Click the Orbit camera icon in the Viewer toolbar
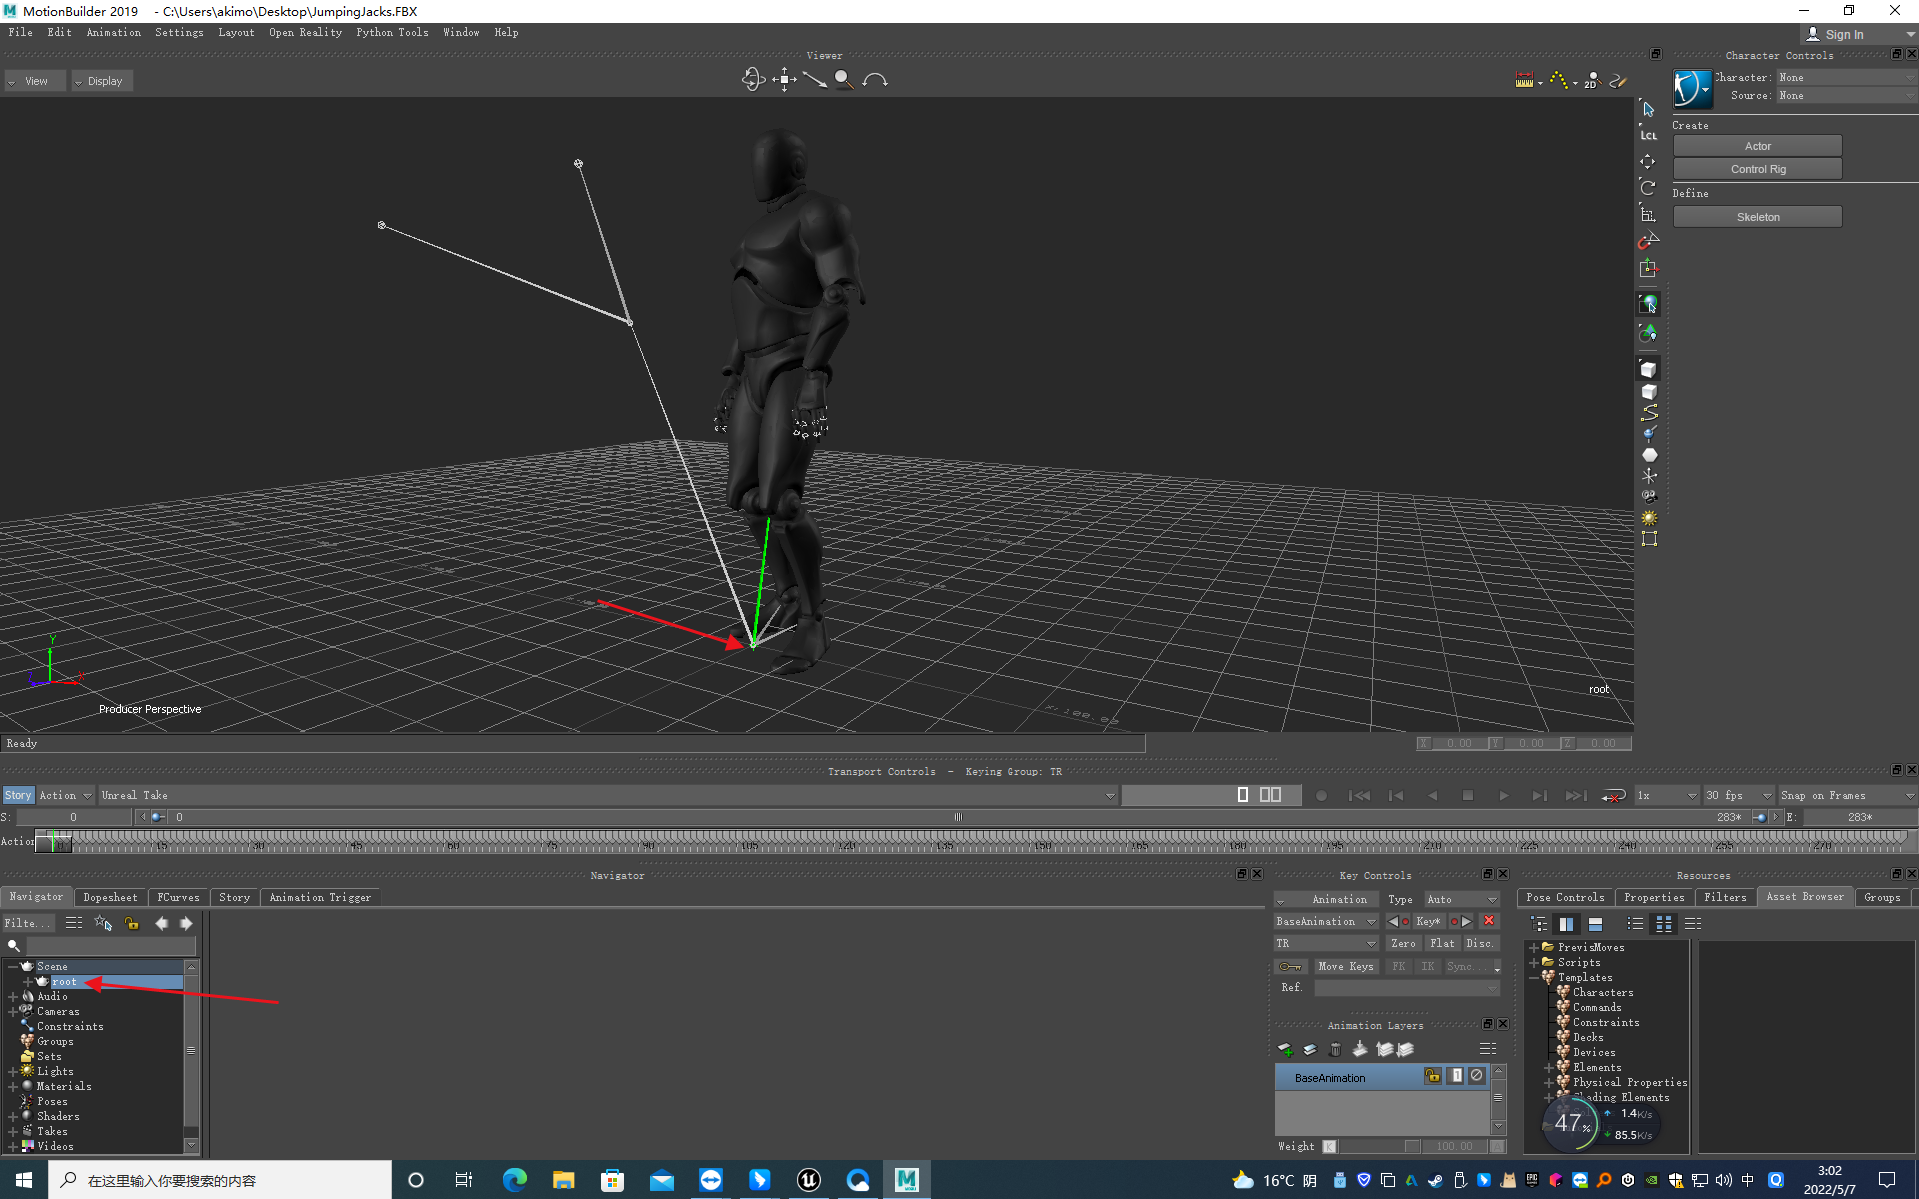 [x=752, y=80]
